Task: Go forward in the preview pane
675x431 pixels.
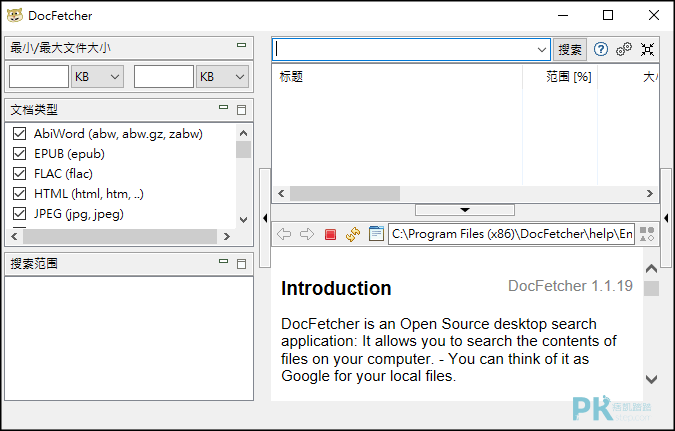Action: (x=307, y=234)
